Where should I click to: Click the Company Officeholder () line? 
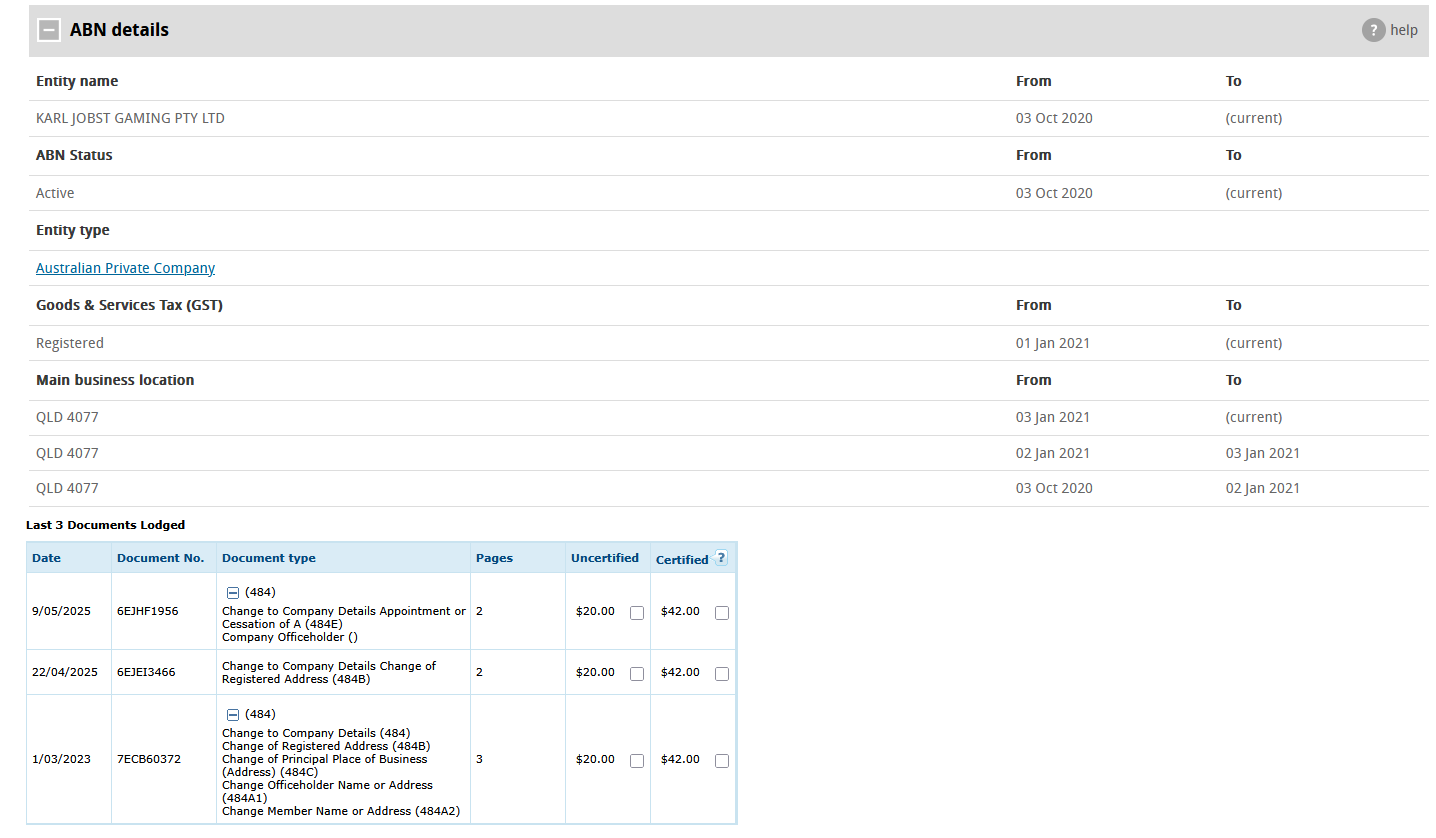(290, 637)
